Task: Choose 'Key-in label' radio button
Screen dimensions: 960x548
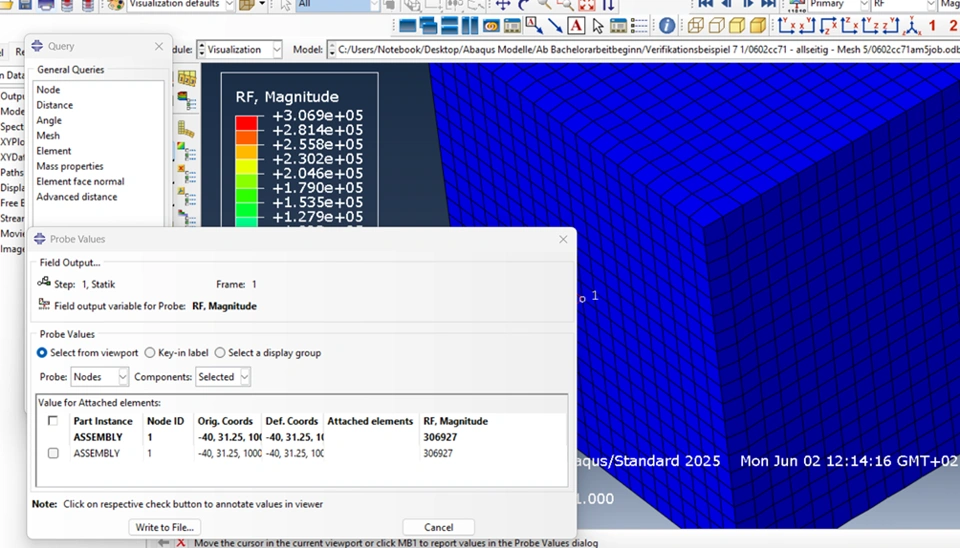Action: coord(150,353)
